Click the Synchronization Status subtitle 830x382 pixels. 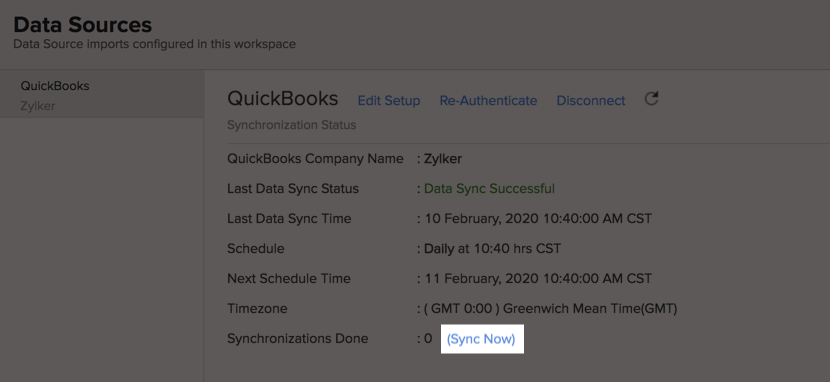point(292,125)
